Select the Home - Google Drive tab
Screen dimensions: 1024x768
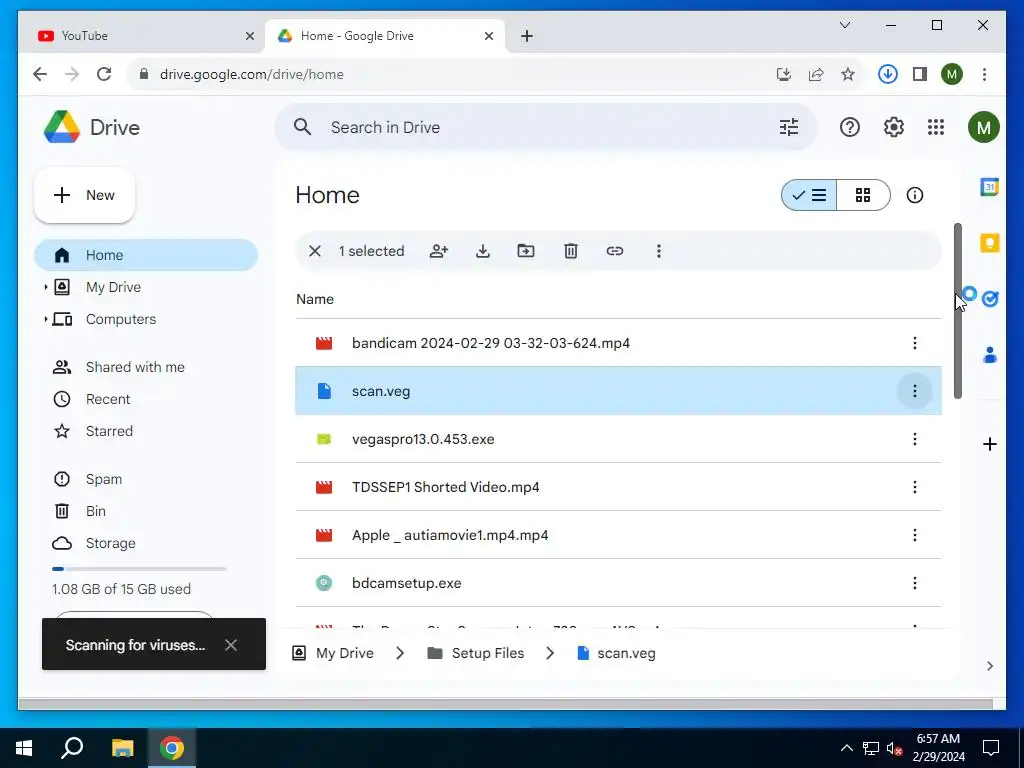click(x=385, y=36)
